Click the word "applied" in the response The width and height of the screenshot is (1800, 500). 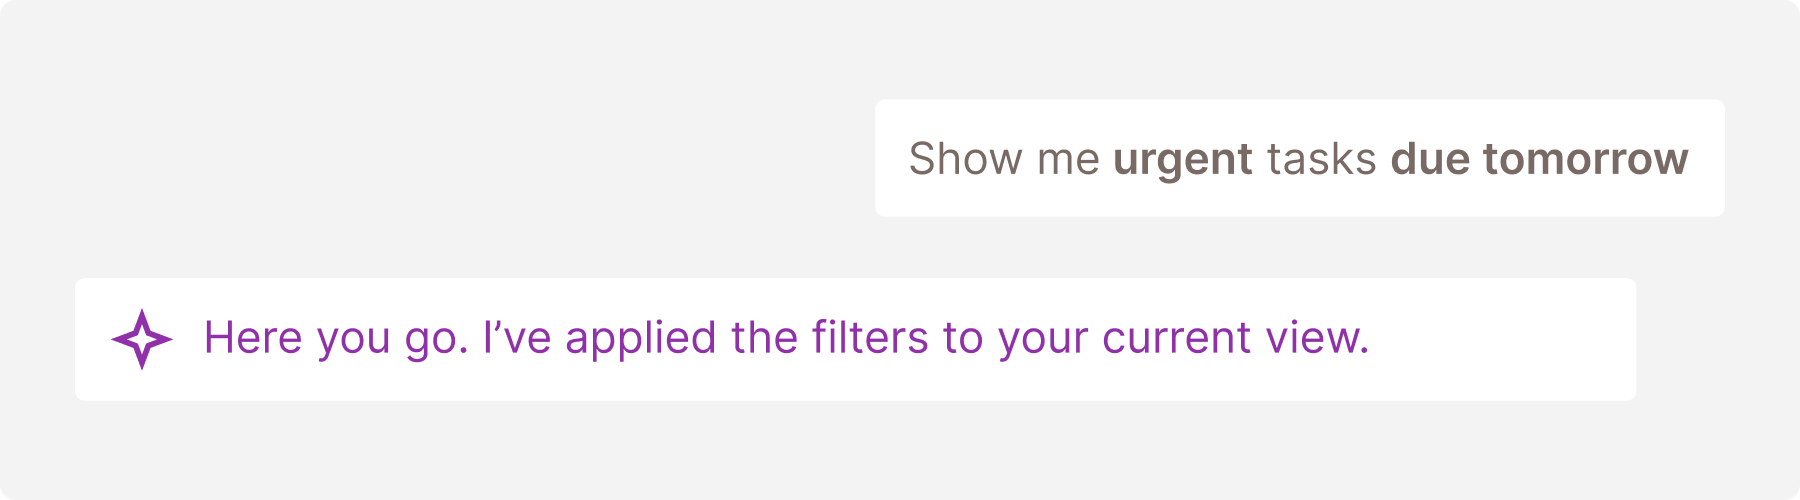coord(640,340)
